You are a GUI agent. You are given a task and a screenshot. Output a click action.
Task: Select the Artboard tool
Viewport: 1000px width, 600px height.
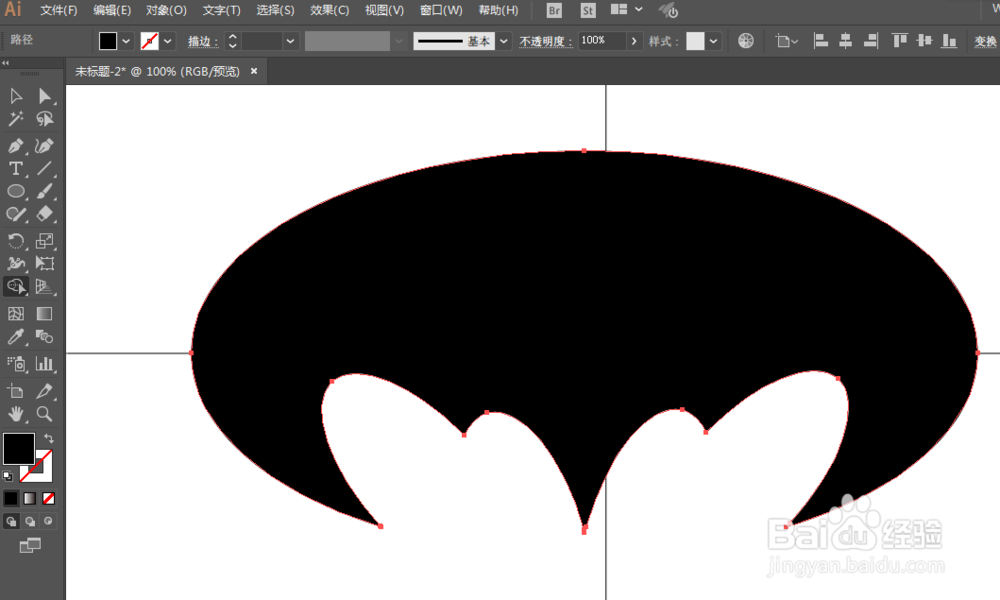coord(16,391)
